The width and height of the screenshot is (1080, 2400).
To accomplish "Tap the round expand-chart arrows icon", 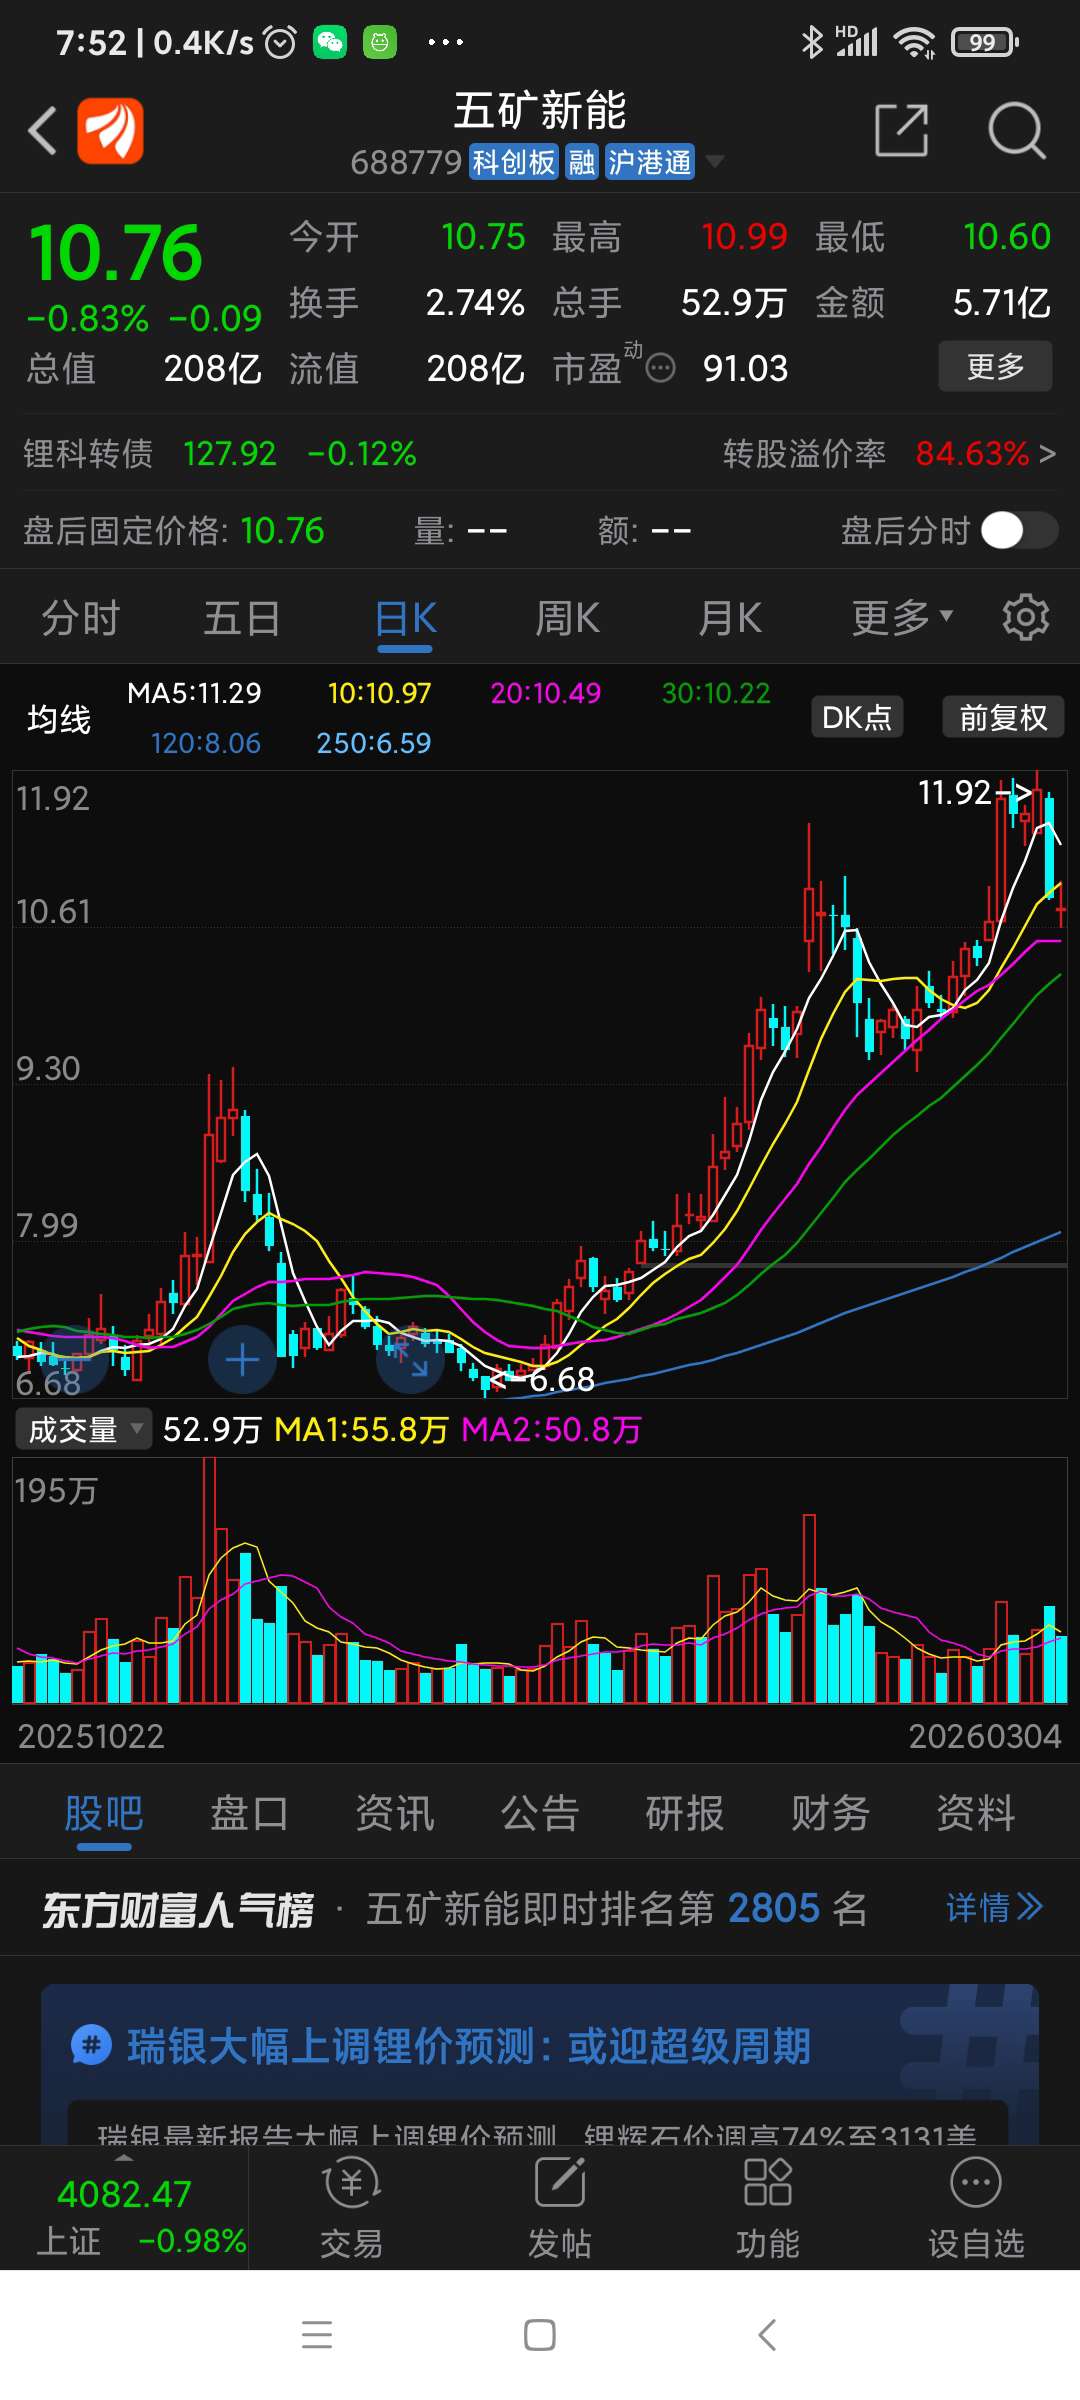I will coord(410,1360).
